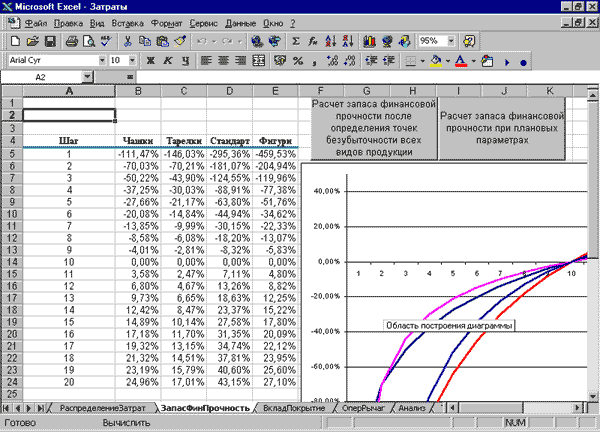
Task: Paste from clipboard icon
Action: 163,41
